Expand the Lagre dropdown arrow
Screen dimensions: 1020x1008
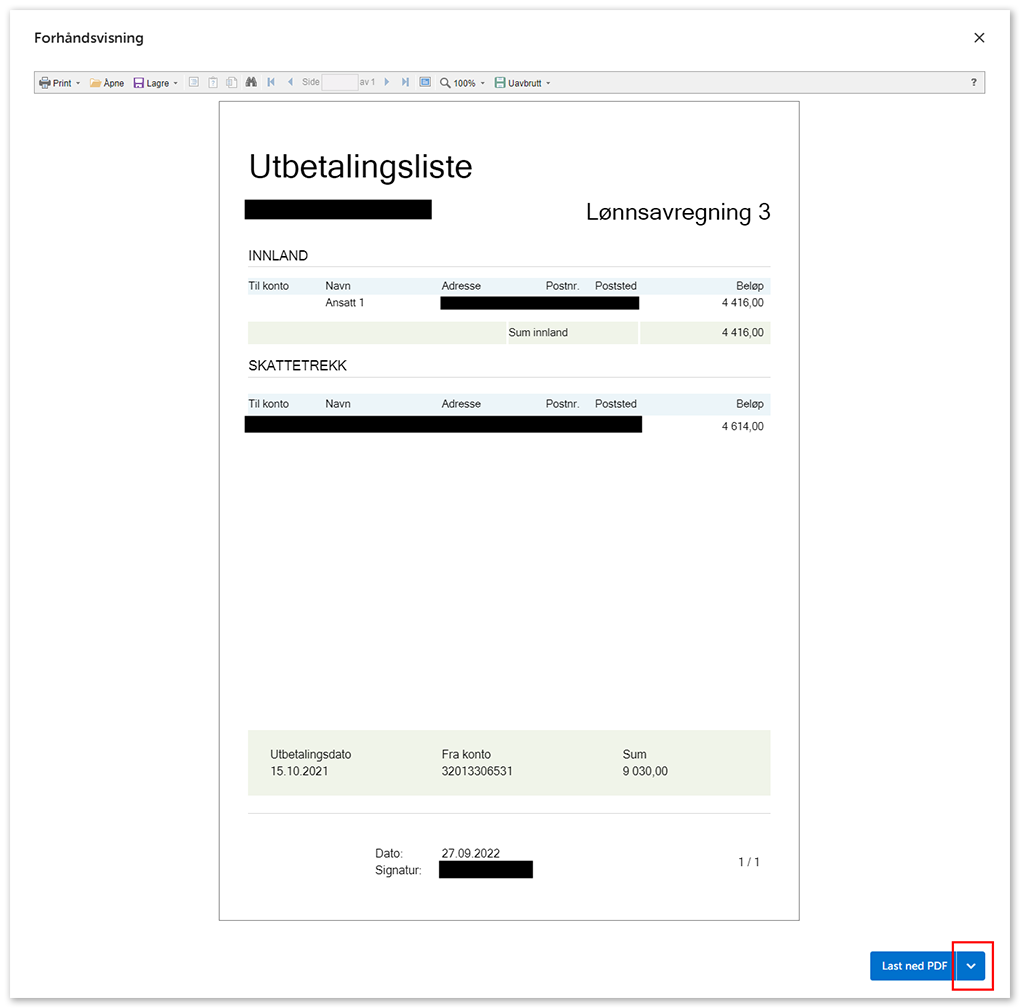click(176, 83)
